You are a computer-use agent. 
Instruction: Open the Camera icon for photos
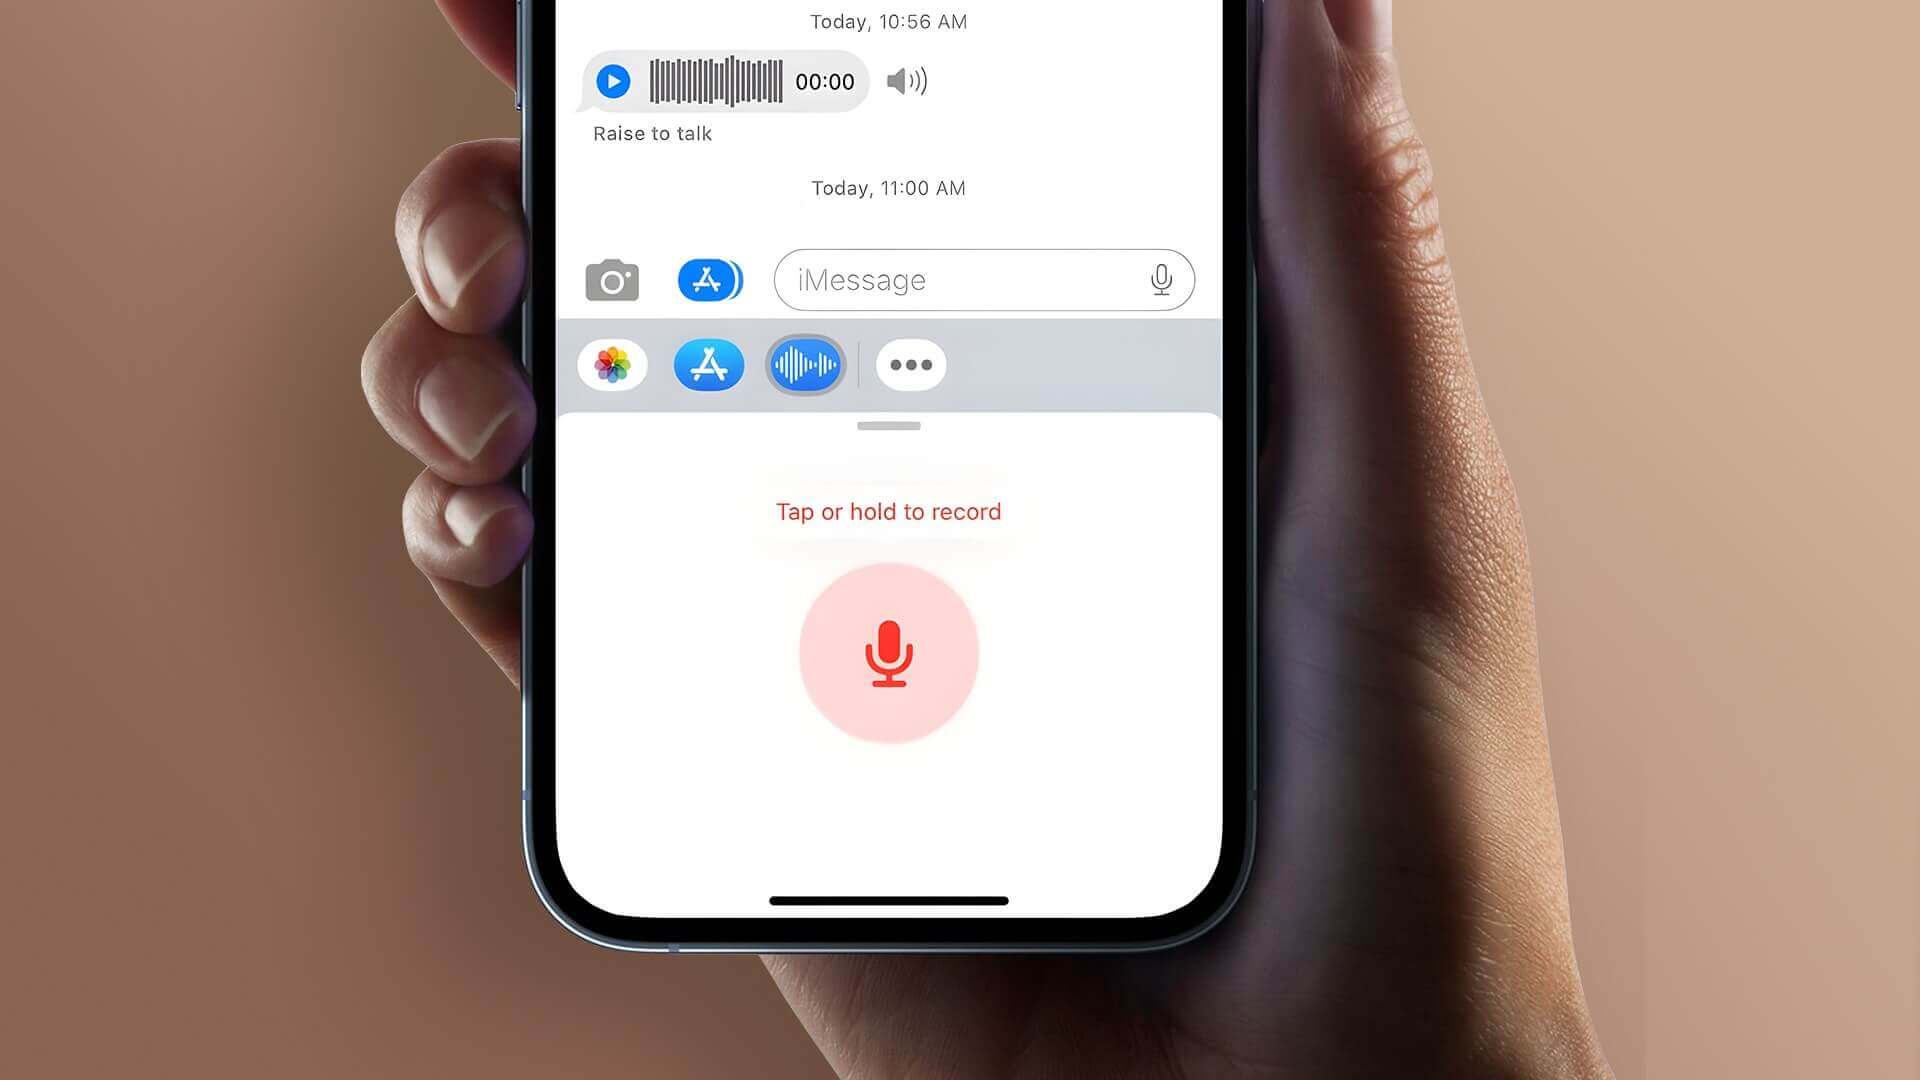click(611, 278)
